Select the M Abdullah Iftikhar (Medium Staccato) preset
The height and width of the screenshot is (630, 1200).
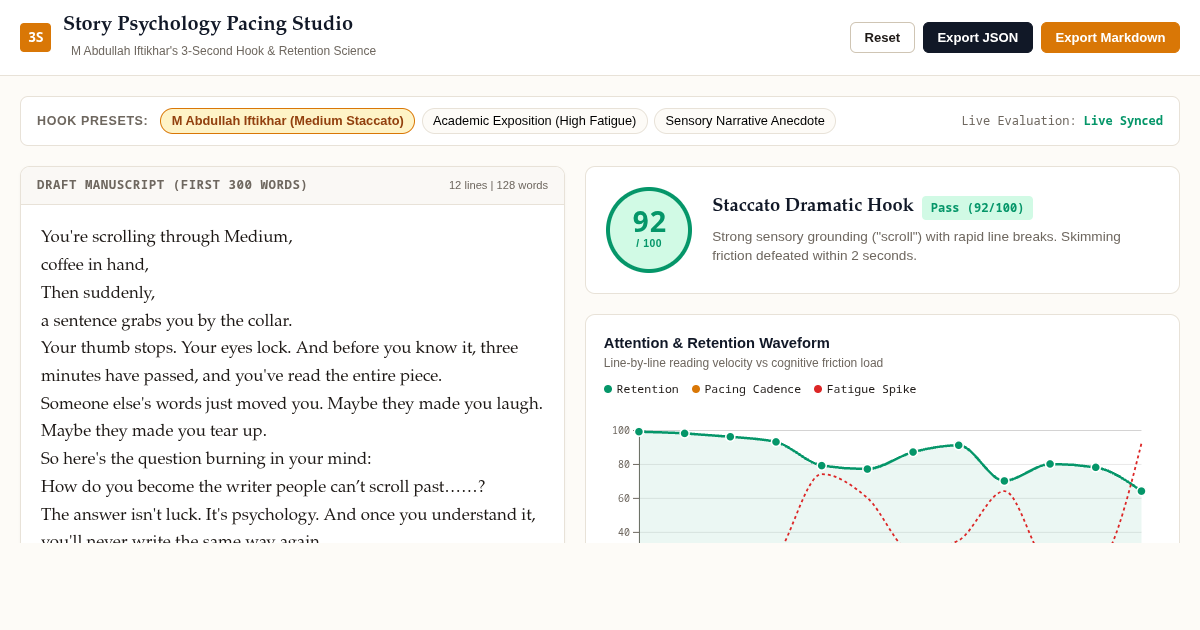(x=287, y=121)
